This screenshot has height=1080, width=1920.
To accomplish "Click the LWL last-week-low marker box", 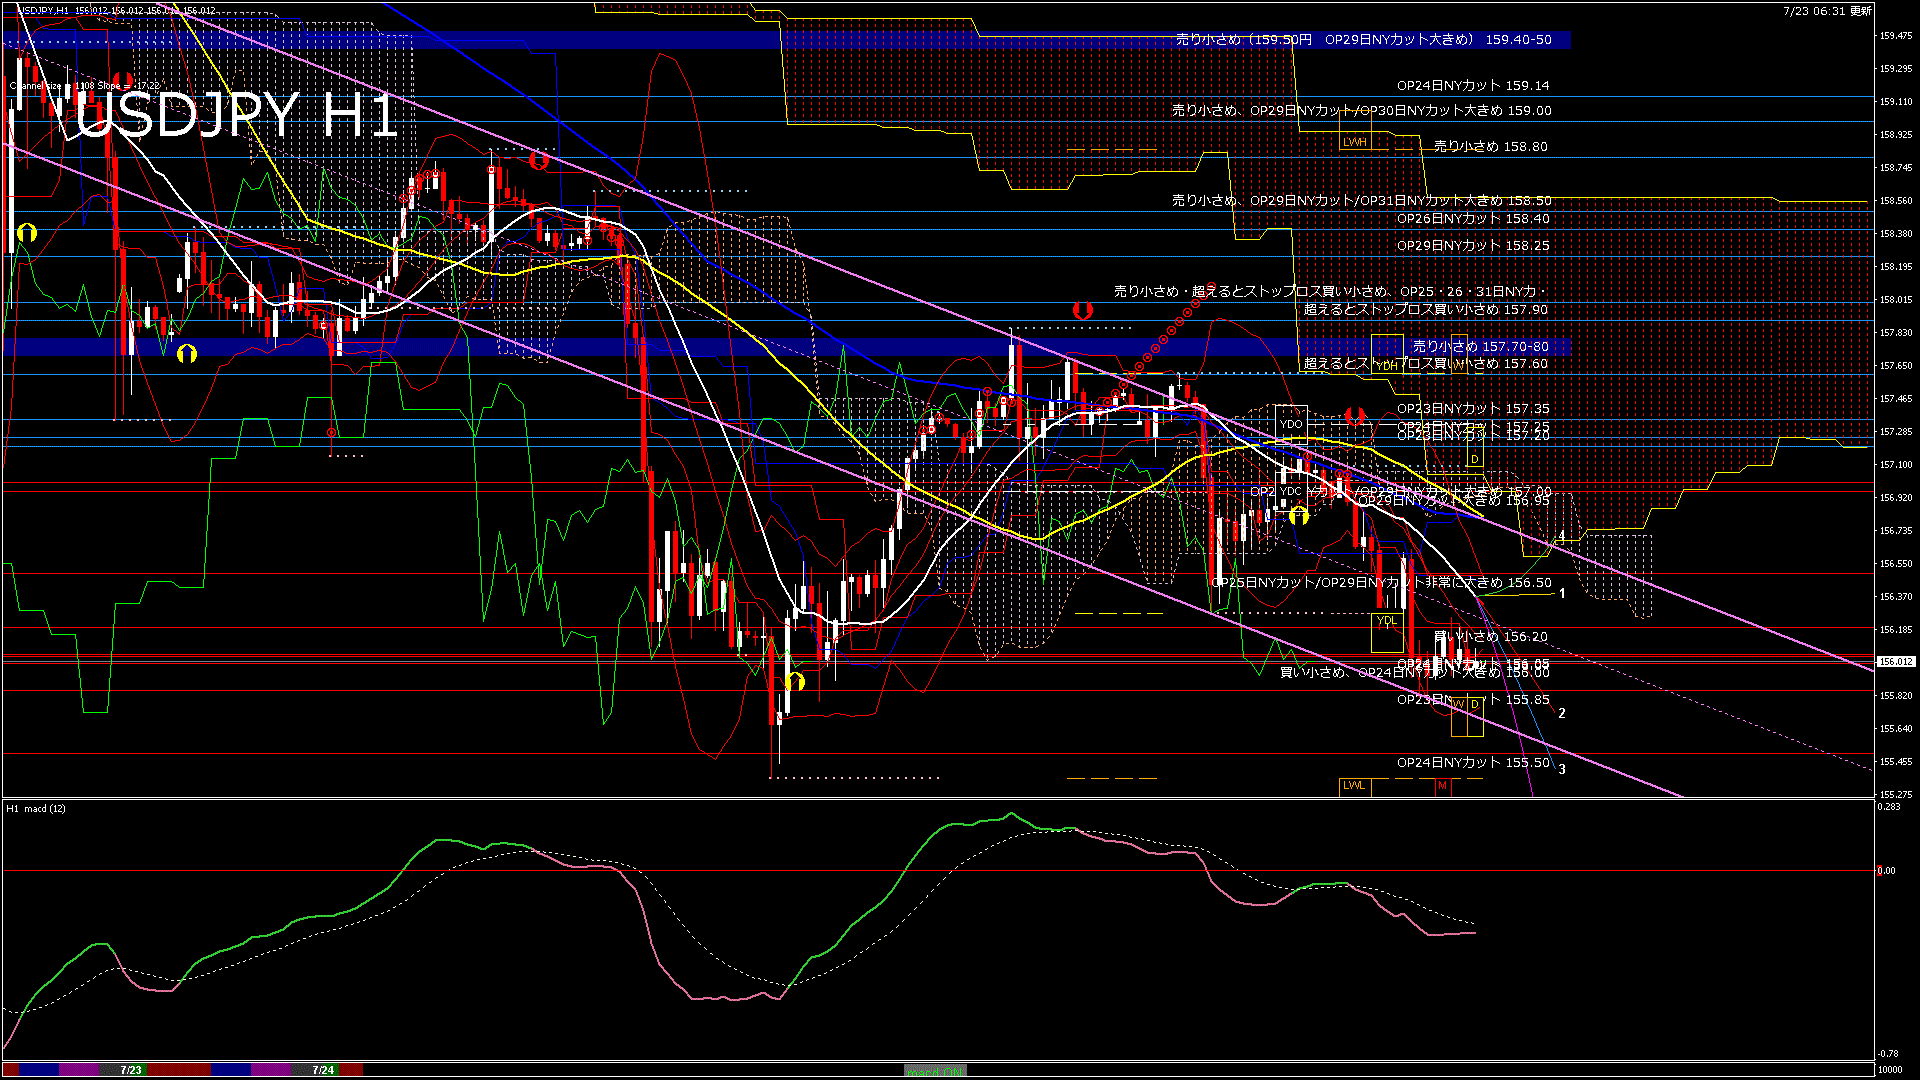I will (x=1354, y=786).
